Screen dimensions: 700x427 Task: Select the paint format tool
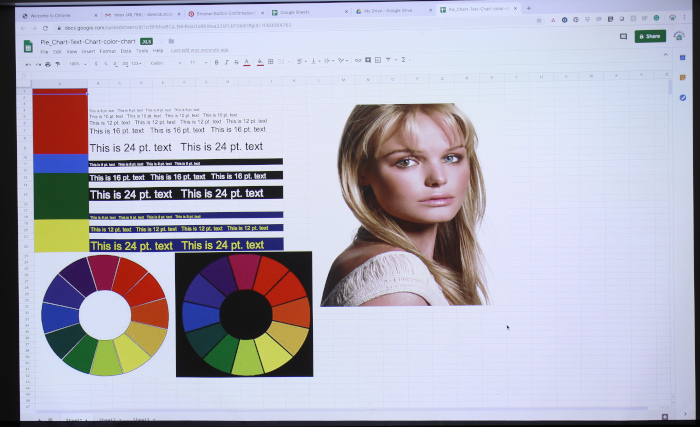[x=58, y=64]
